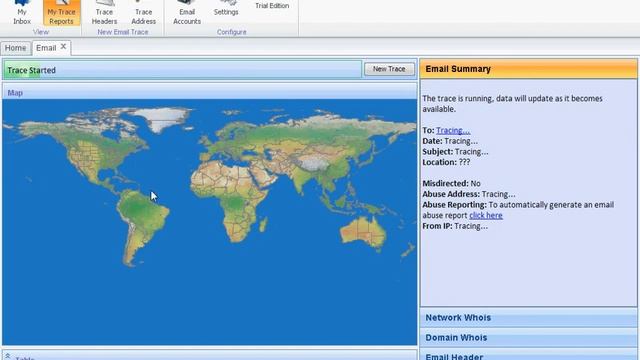The image size is (640, 360).
Task: Click the New Email Trace group label
Action: [123, 32]
